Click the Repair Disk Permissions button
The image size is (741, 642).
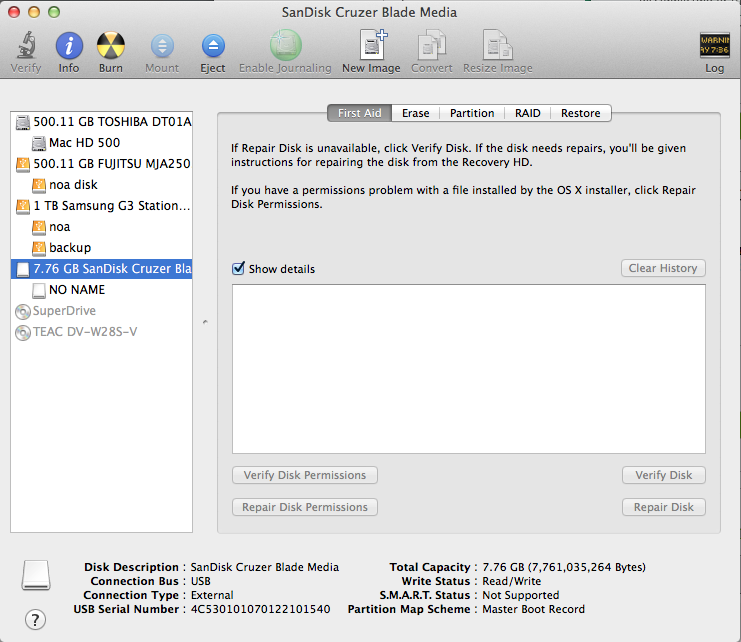pyautogui.click(x=305, y=507)
